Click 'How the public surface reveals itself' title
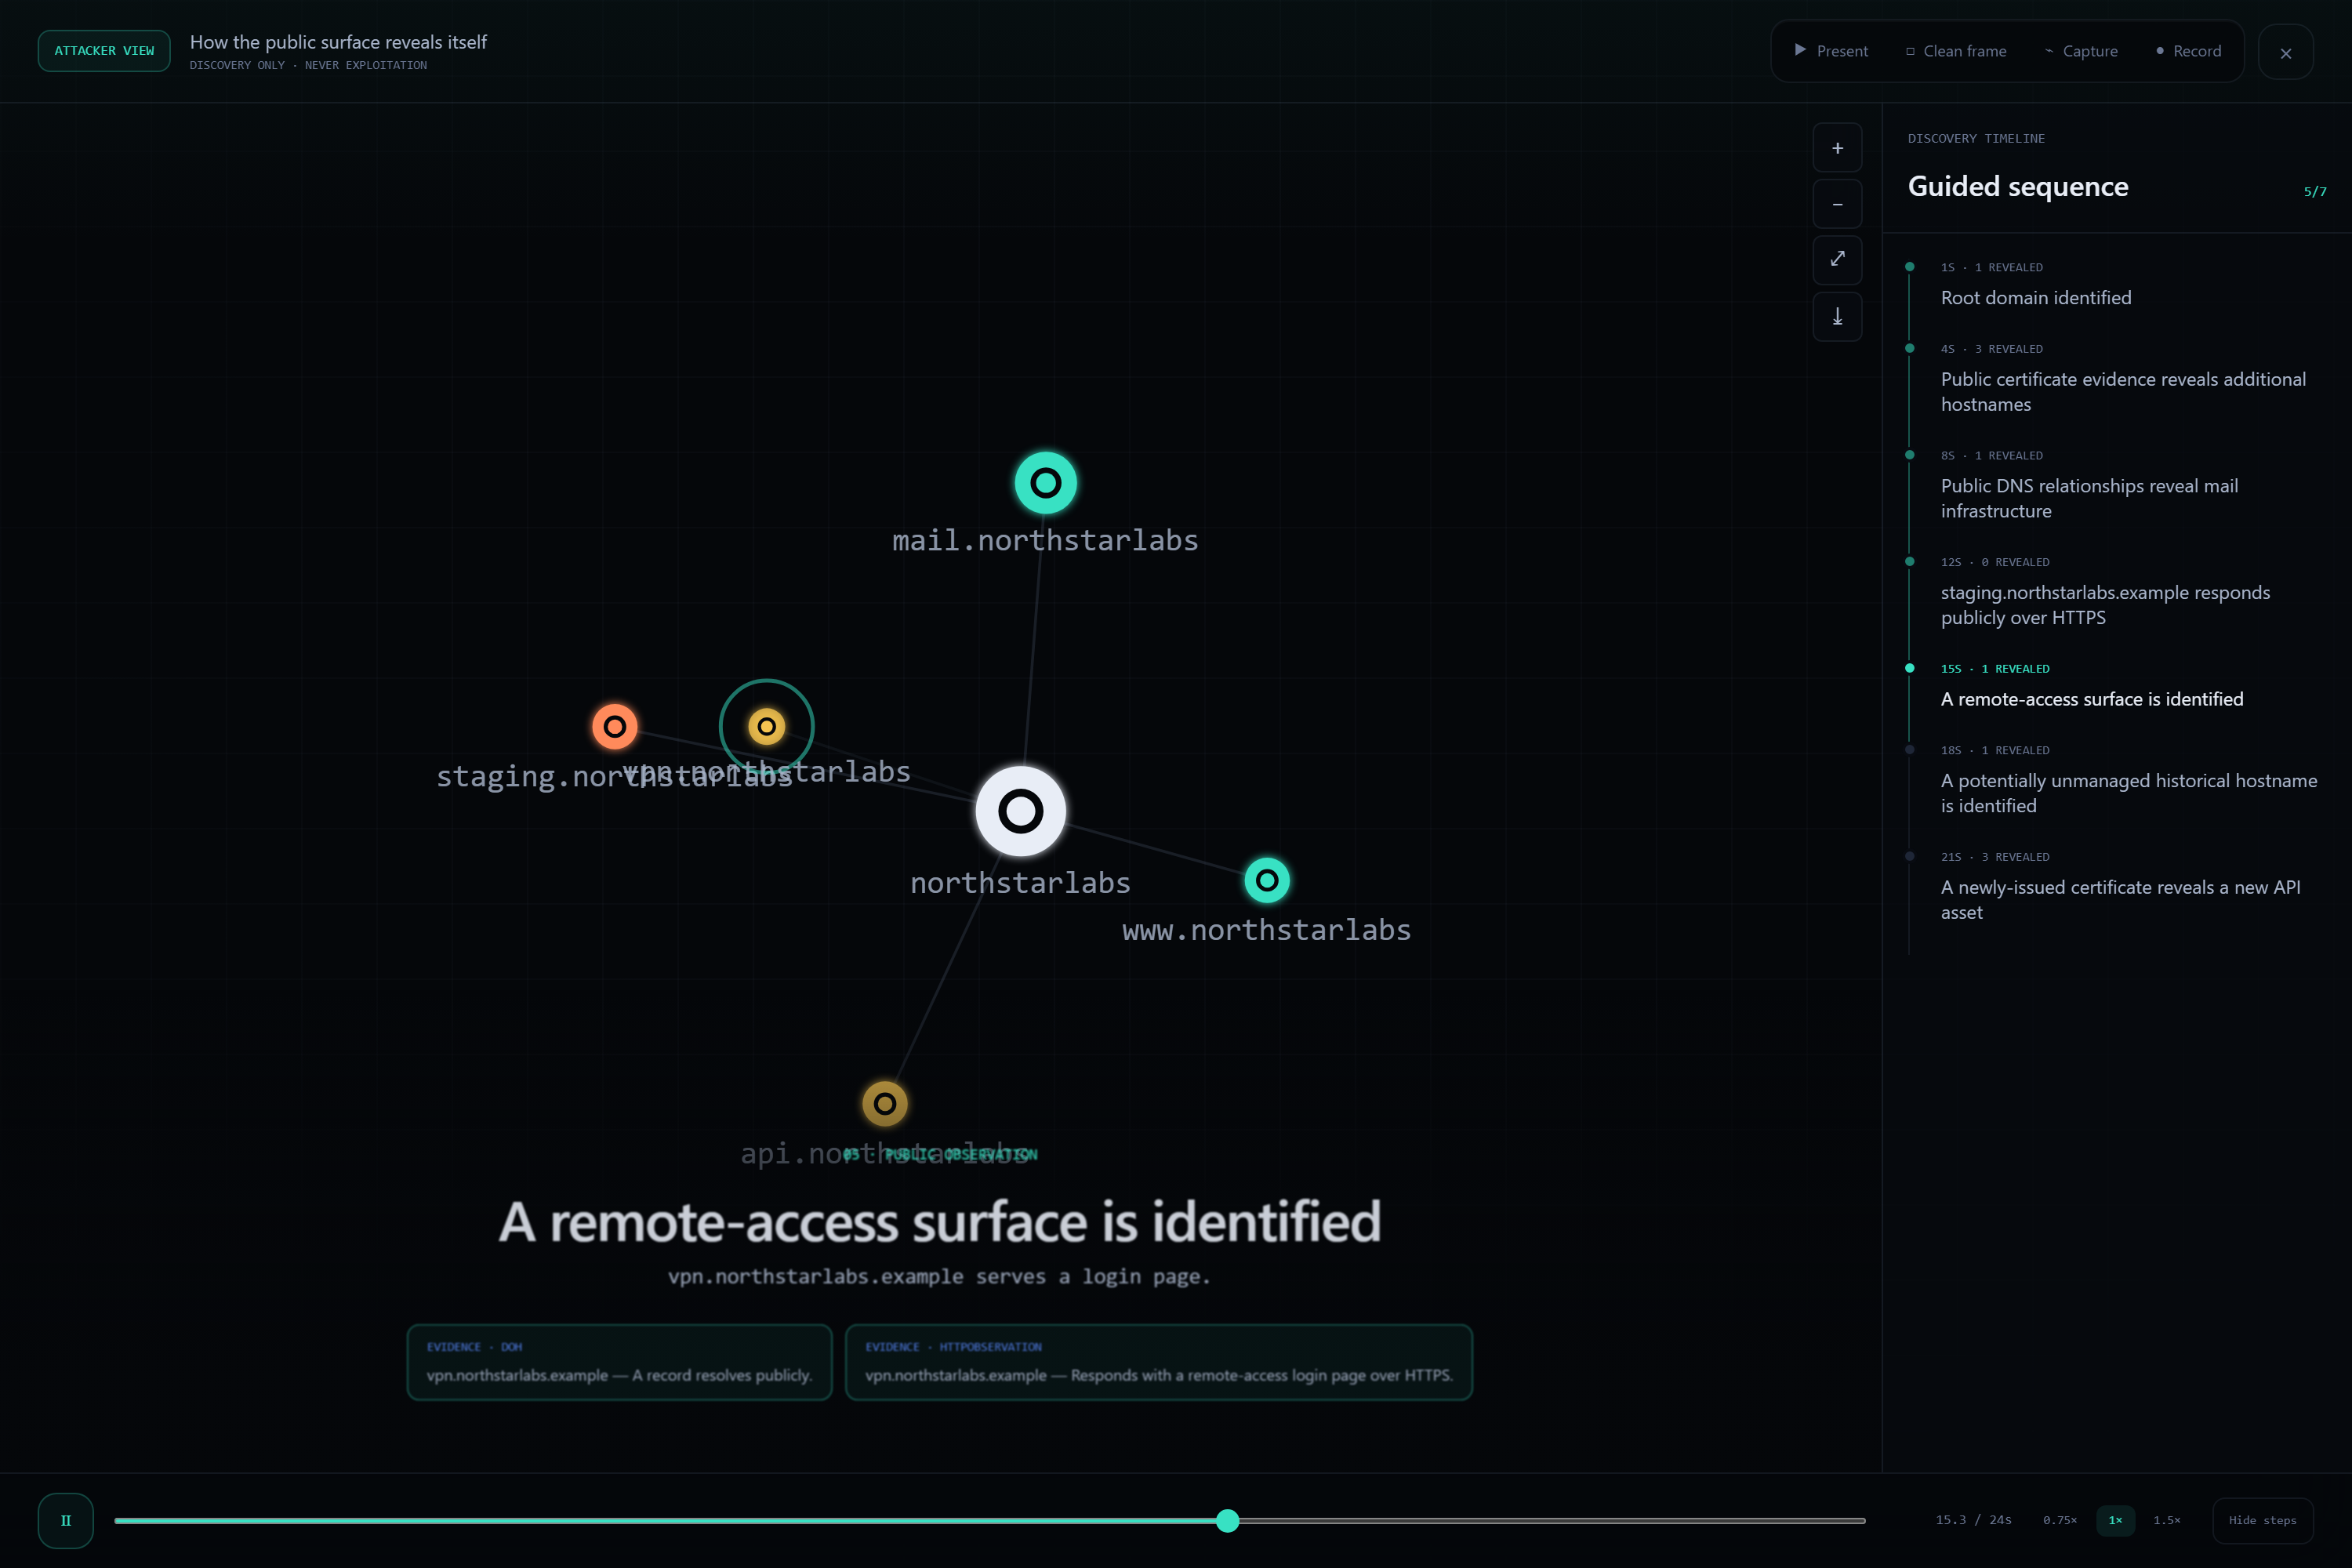The height and width of the screenshot is (1568, 2352). pos(338,42)
